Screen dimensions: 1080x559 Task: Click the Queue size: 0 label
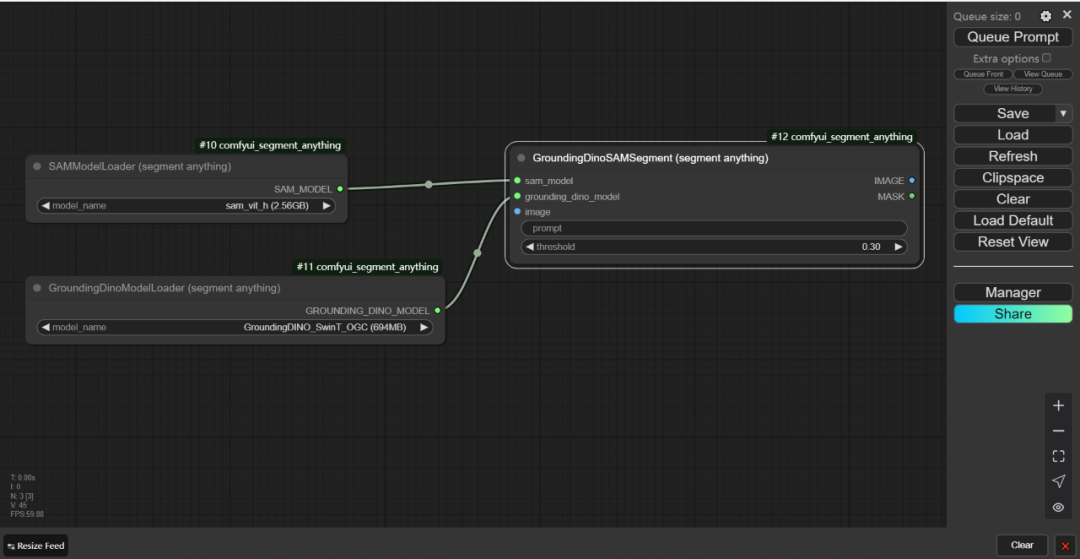click(987, 17)
